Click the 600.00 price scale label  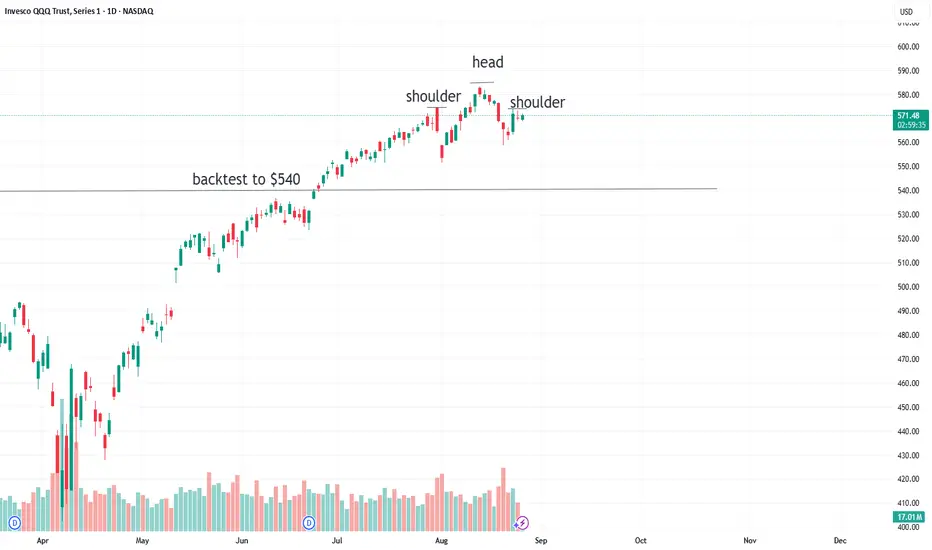click(x=908, y=47)
